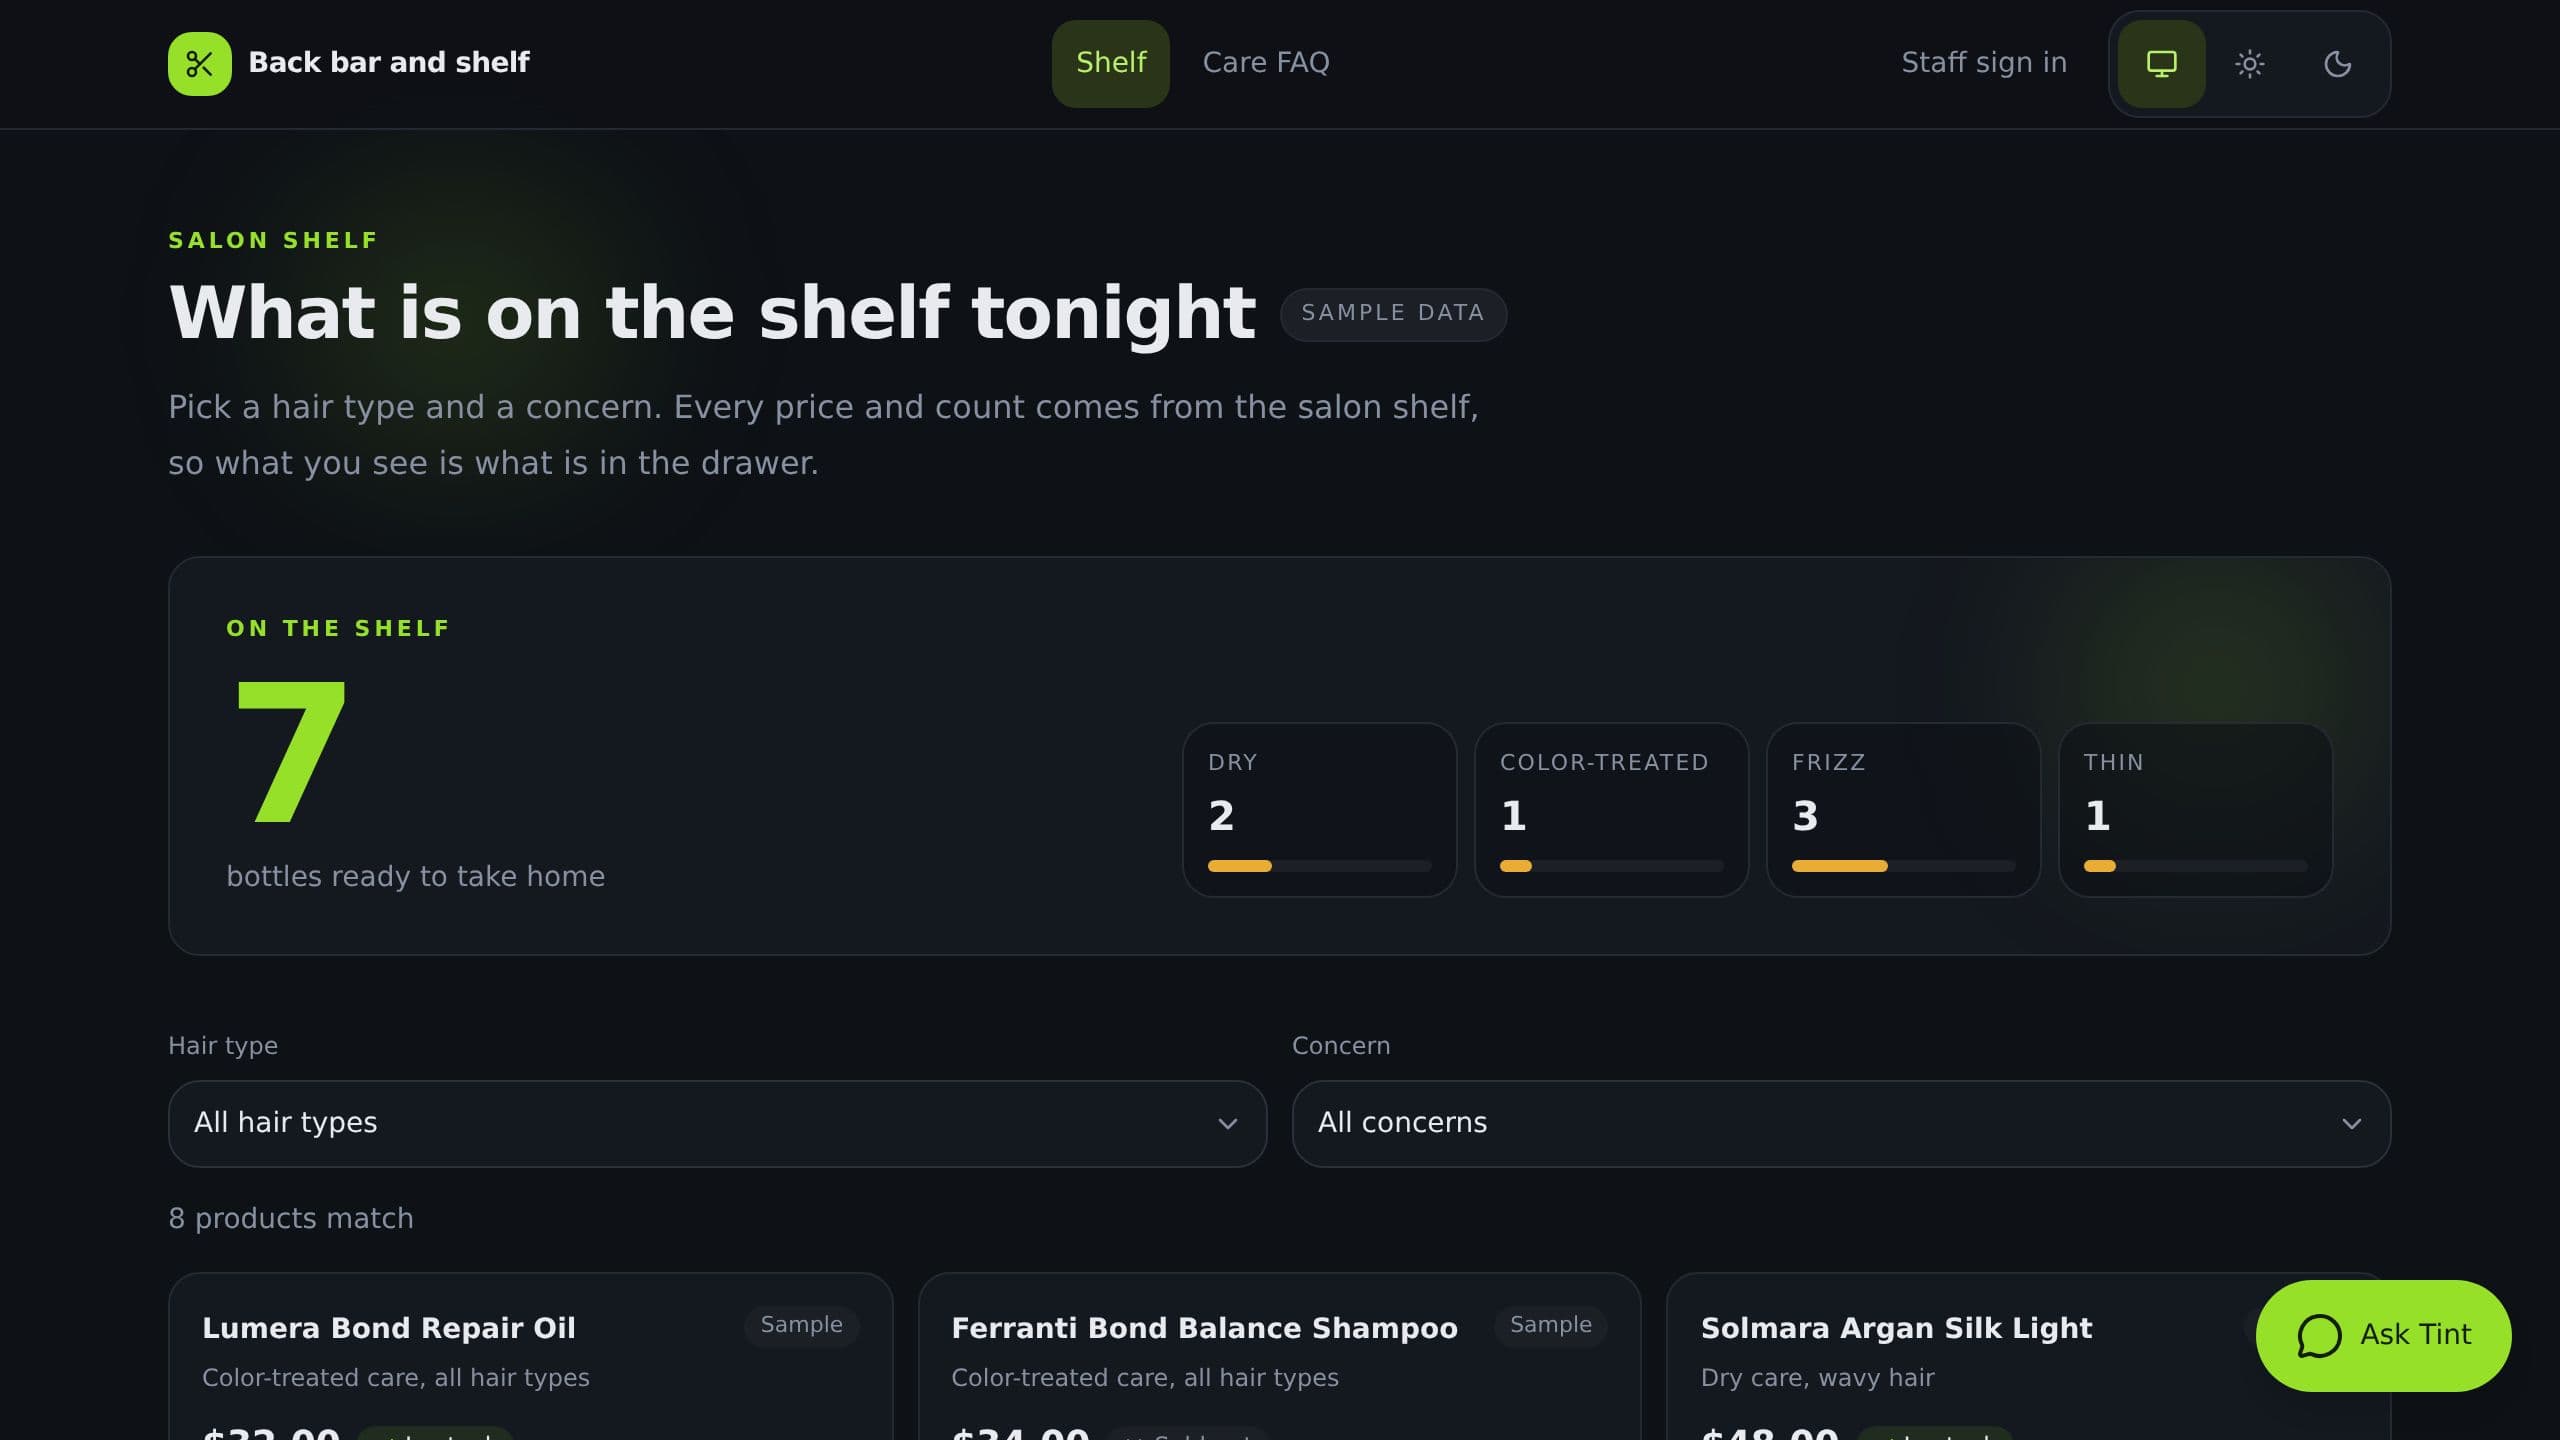Open Ferranti Bond Balance Shampoo product
This screenshot has height=1440, width=2560.
[1279, 1356]
